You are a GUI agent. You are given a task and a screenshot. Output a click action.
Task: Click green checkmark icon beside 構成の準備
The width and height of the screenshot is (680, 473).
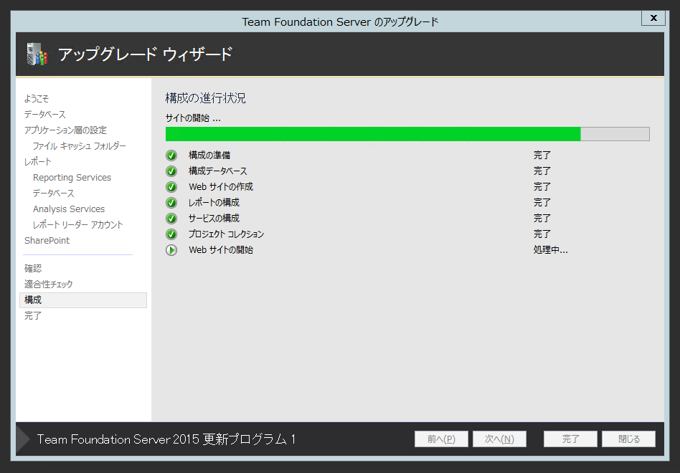click(x=171, y=155)
